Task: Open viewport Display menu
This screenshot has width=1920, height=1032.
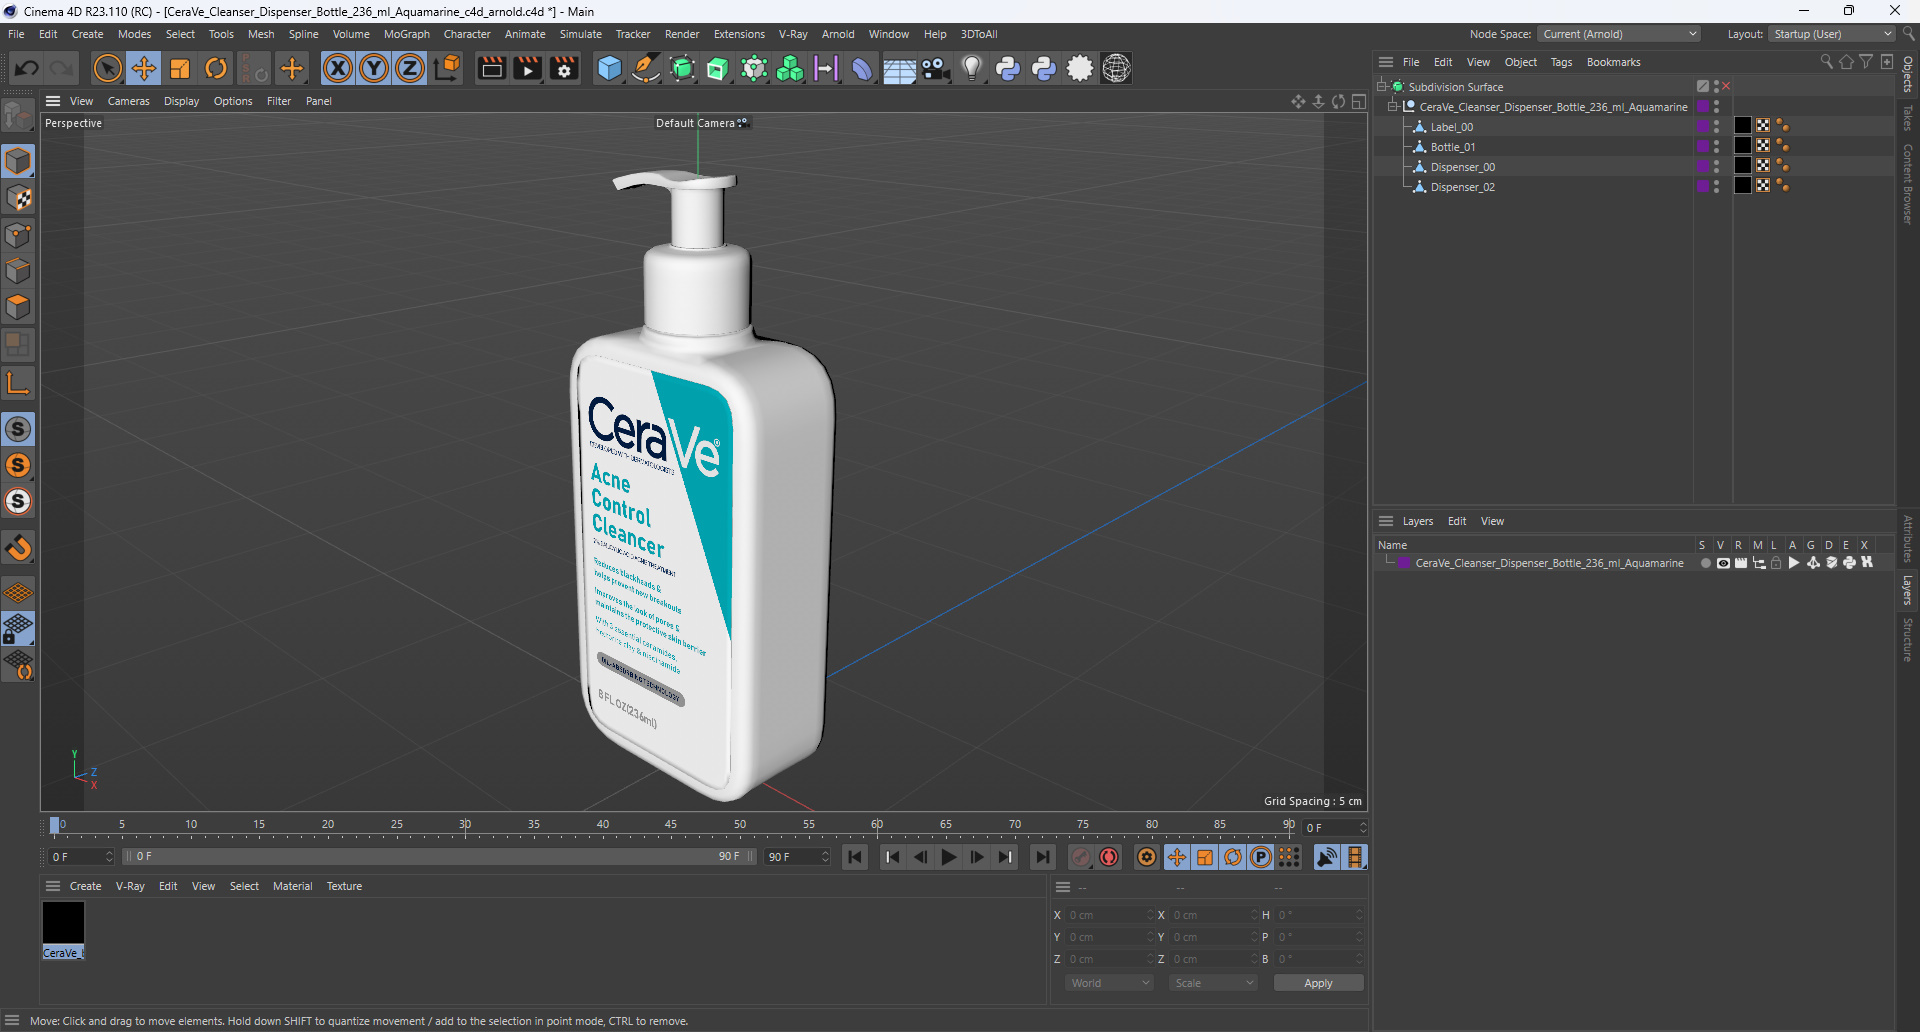Action: pos(181,101)
